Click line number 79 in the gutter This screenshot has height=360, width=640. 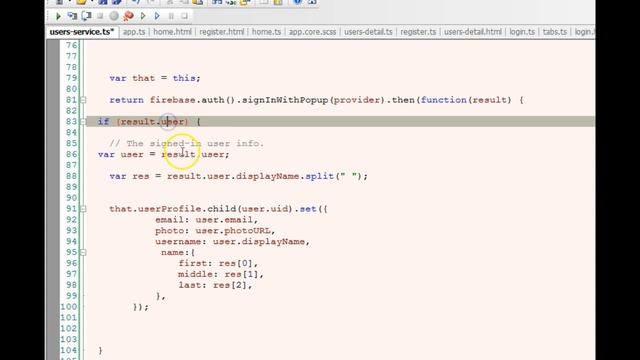(x=71, y=78)
